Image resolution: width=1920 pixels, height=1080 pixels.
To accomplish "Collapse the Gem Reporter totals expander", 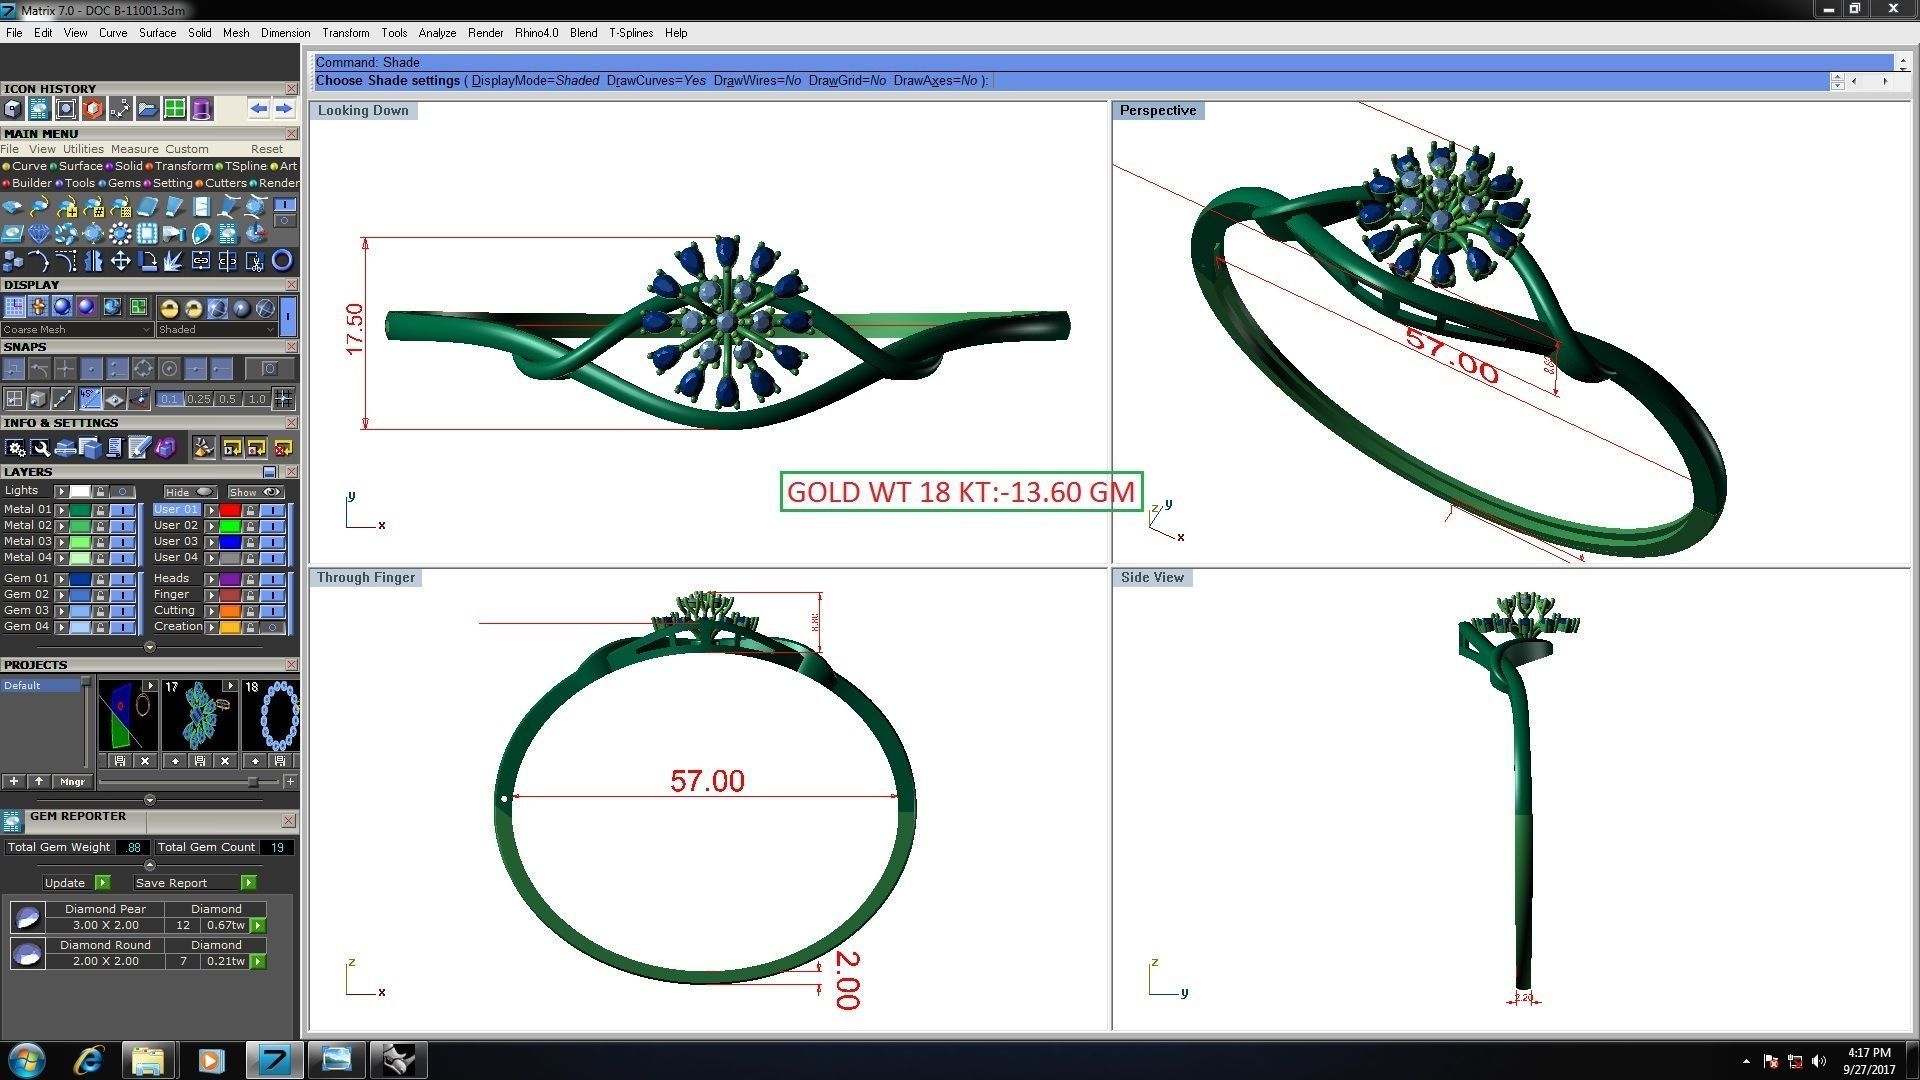I will [150, 865].
